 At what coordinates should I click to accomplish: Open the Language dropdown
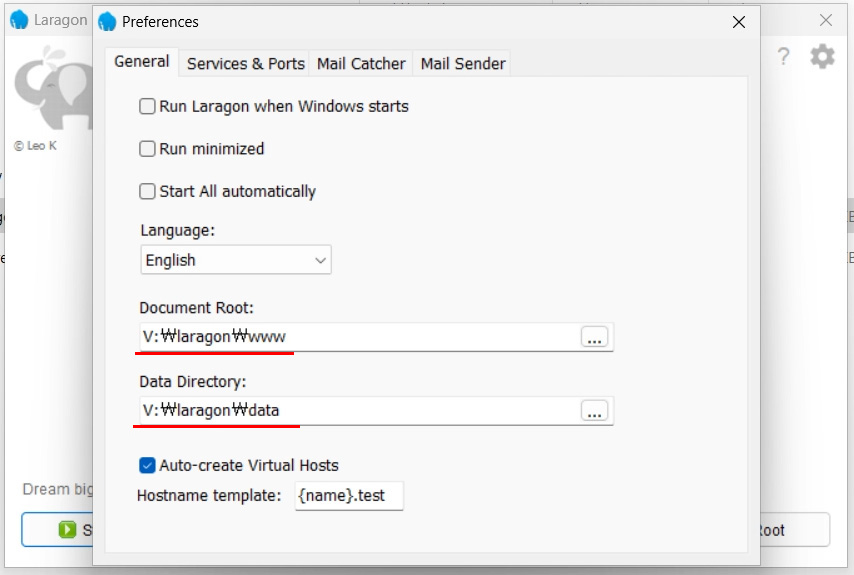click(x=236, y=260)
